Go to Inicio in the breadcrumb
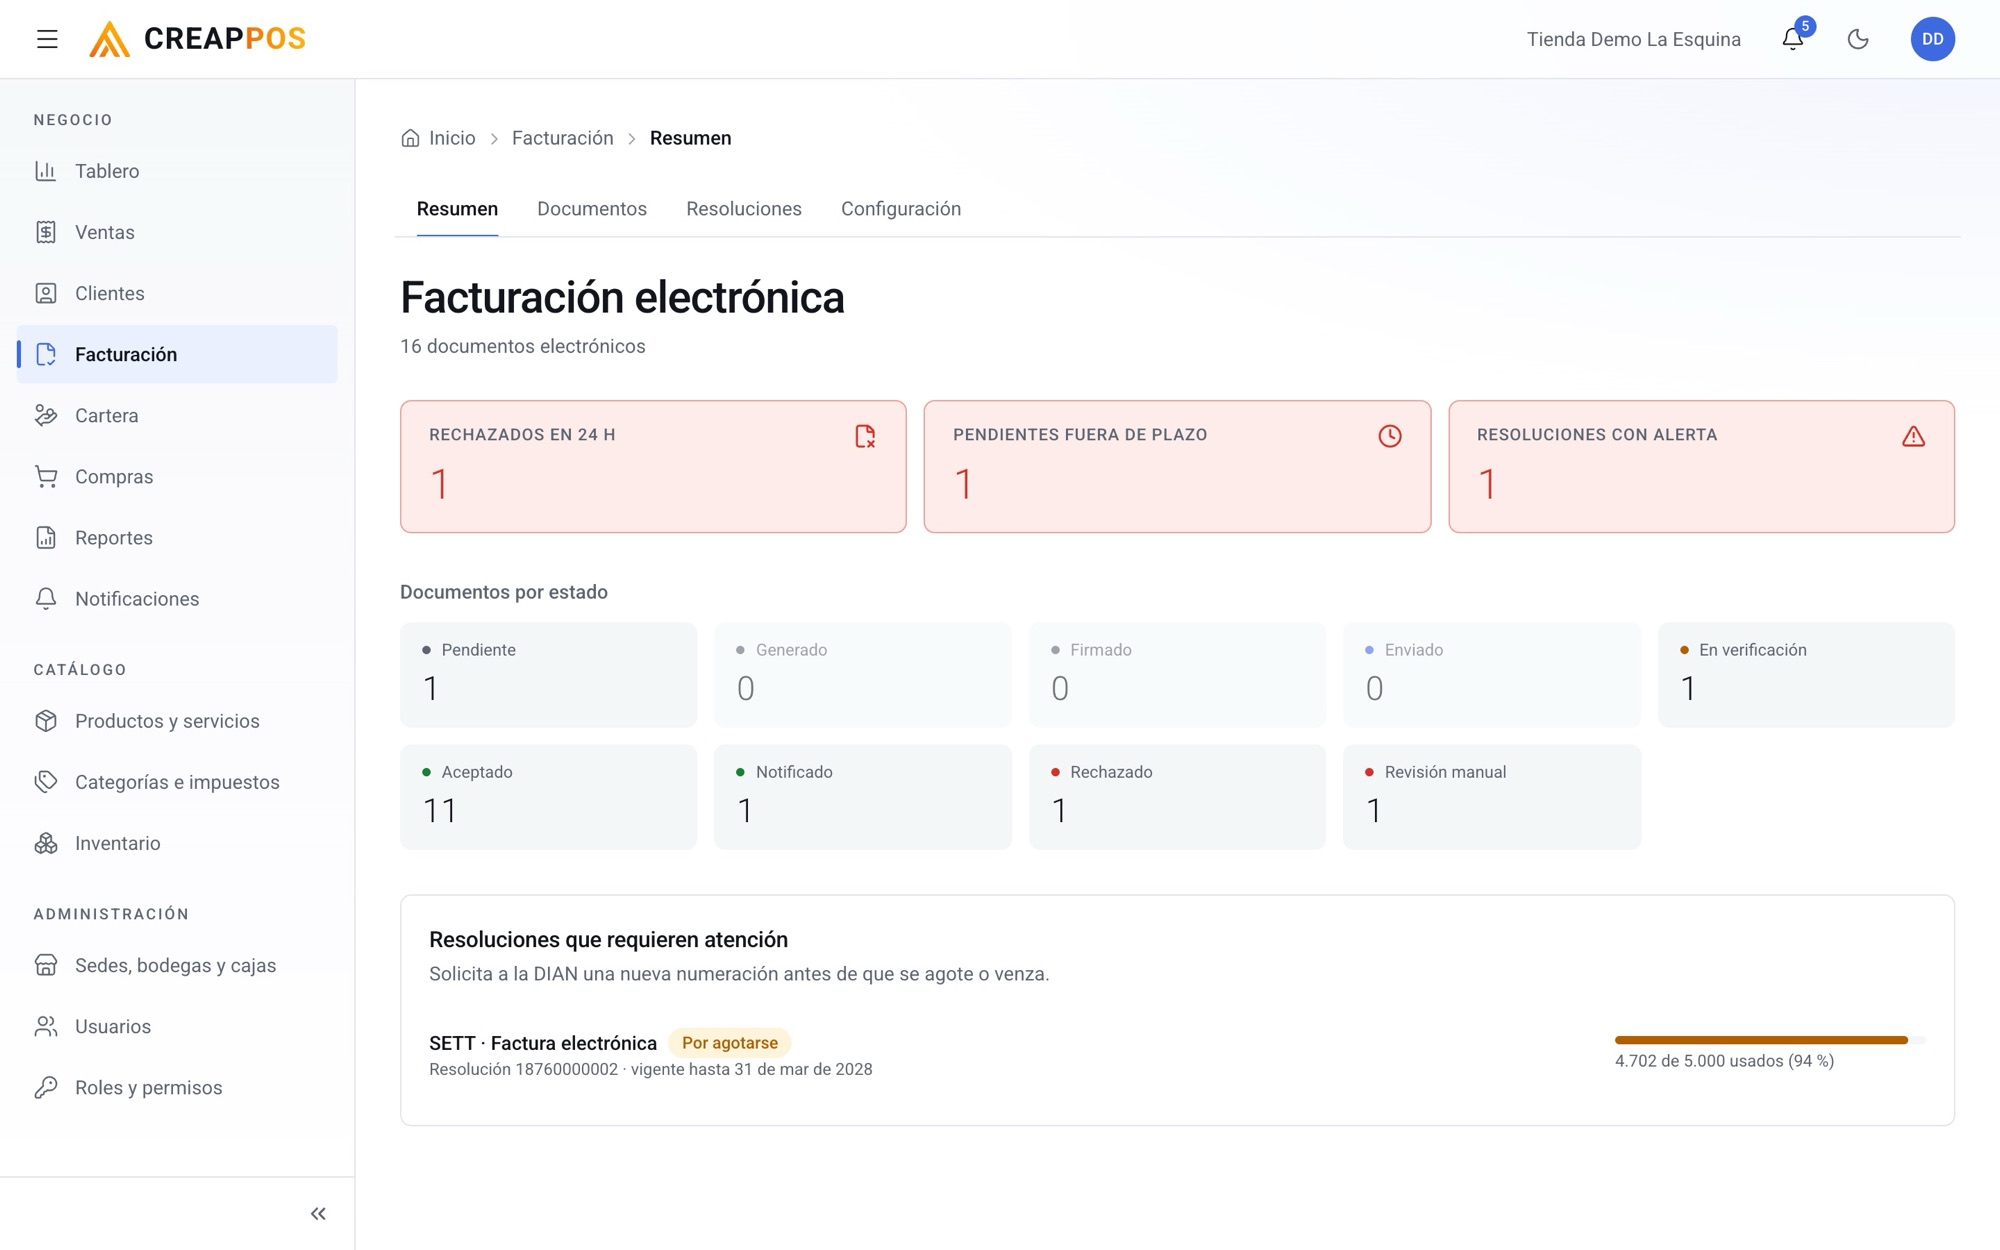The height and width of the screenshot is (1250, 2000). [439, 138]
